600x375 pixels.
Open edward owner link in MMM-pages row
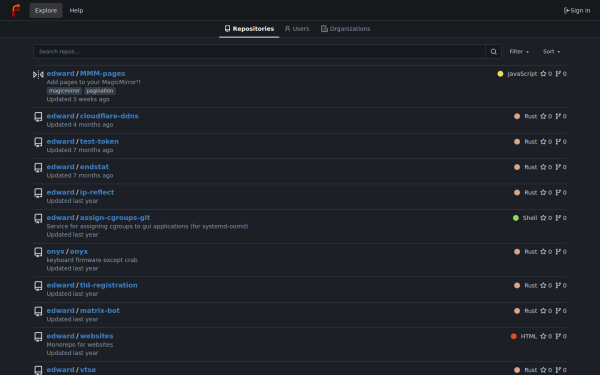click(60, 73)
